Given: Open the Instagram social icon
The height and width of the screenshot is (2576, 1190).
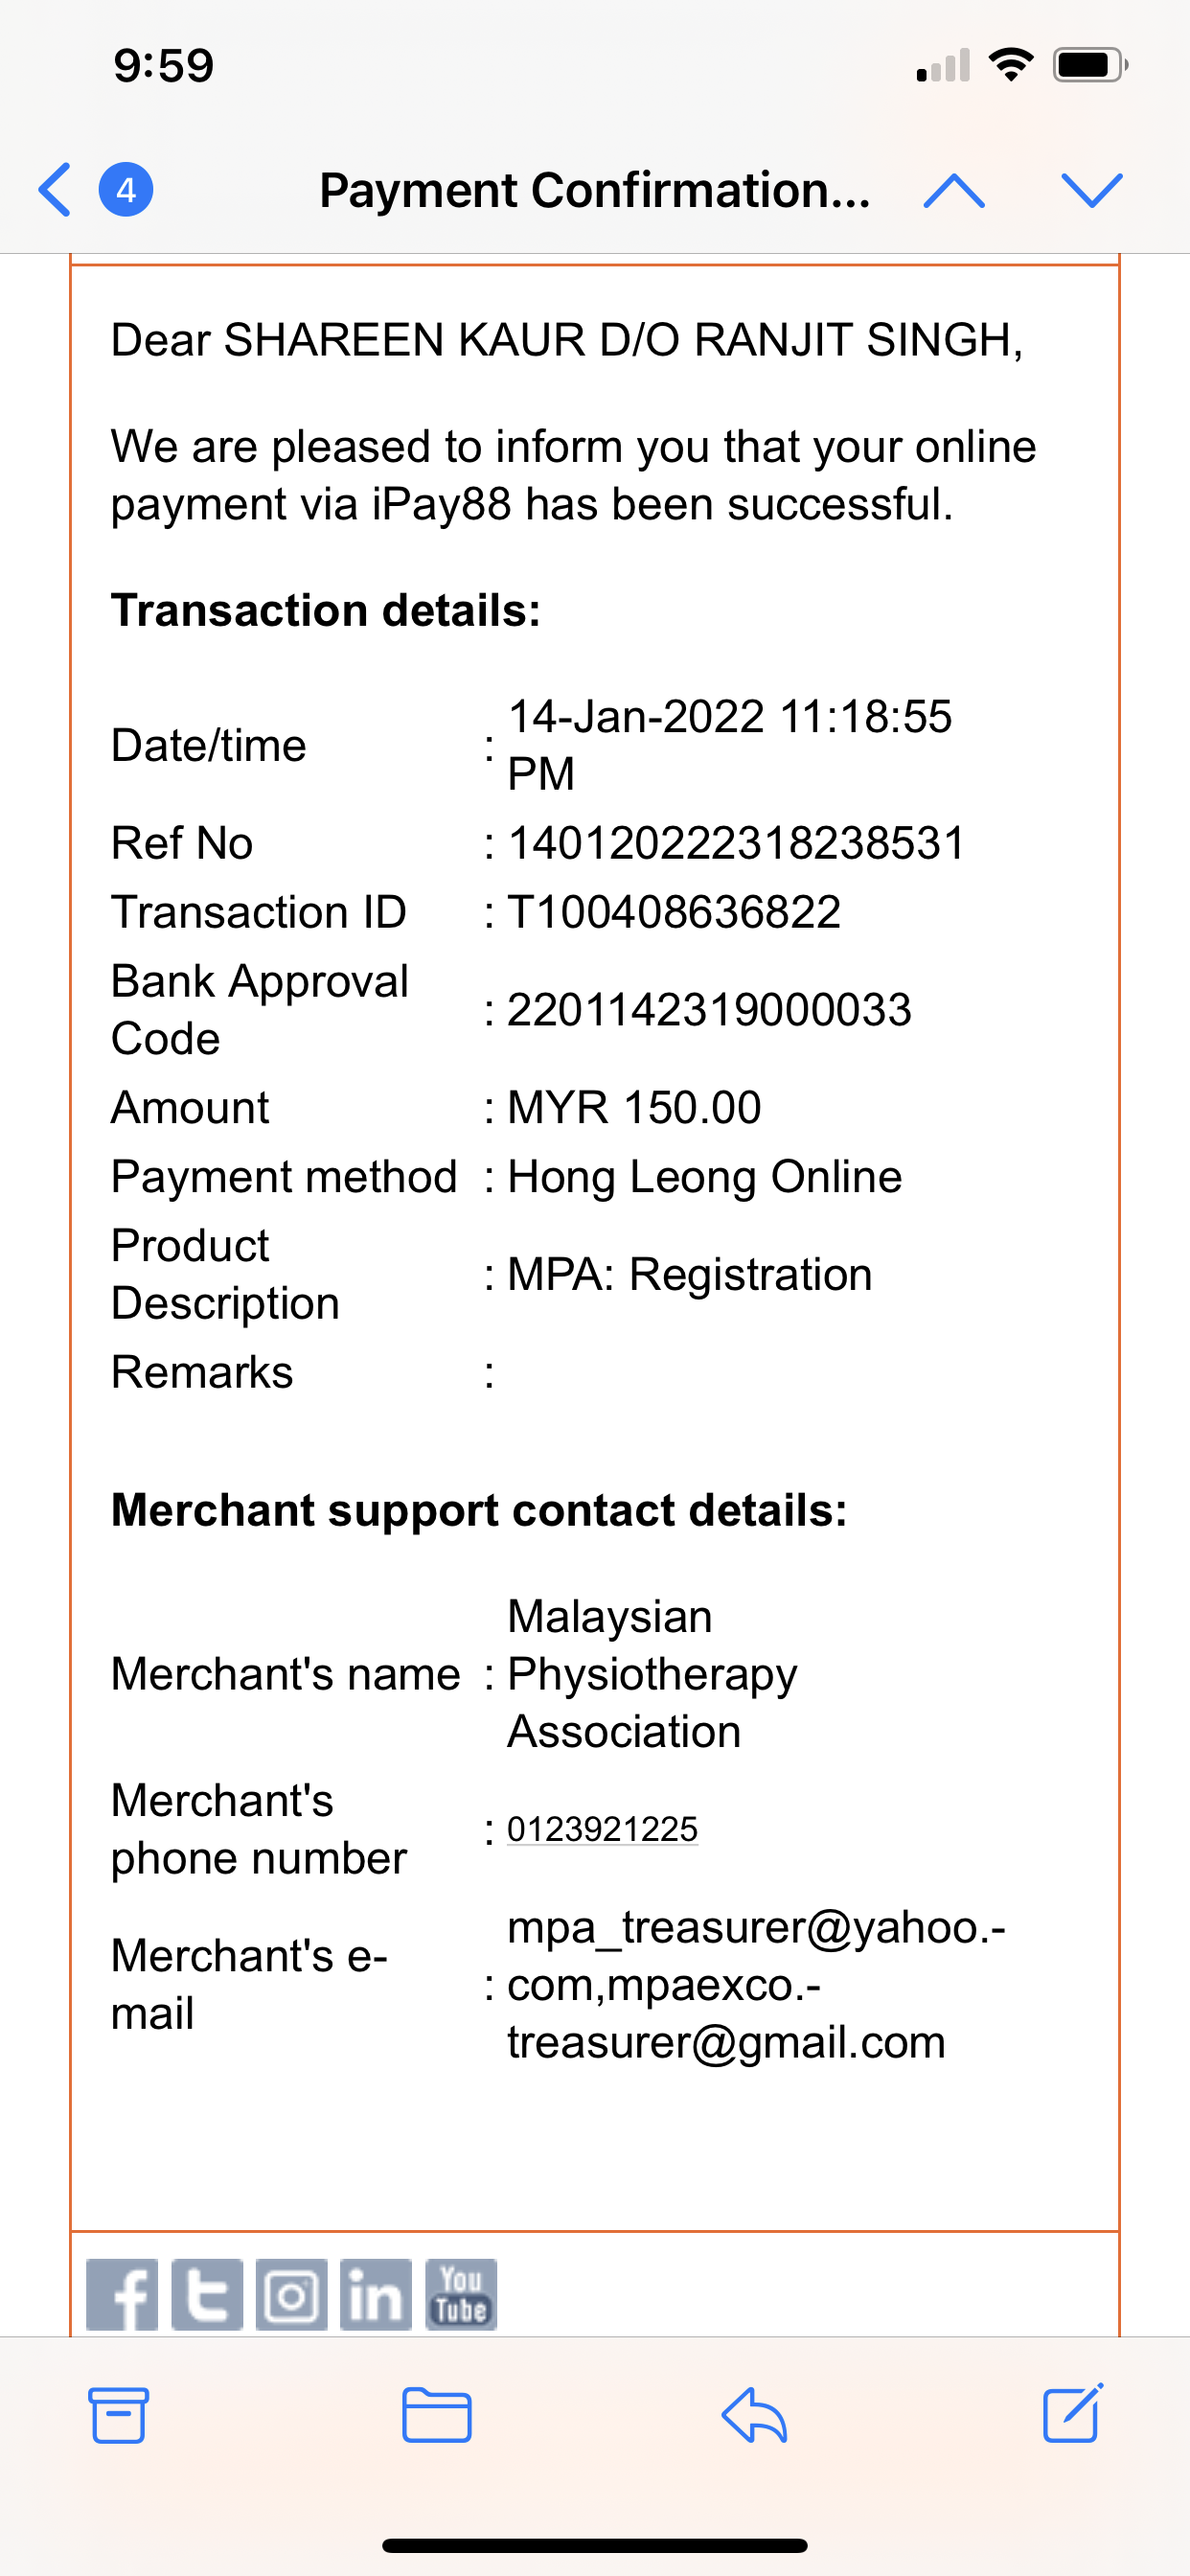Looking at the screenshot, I should (x=291, y=2294).
